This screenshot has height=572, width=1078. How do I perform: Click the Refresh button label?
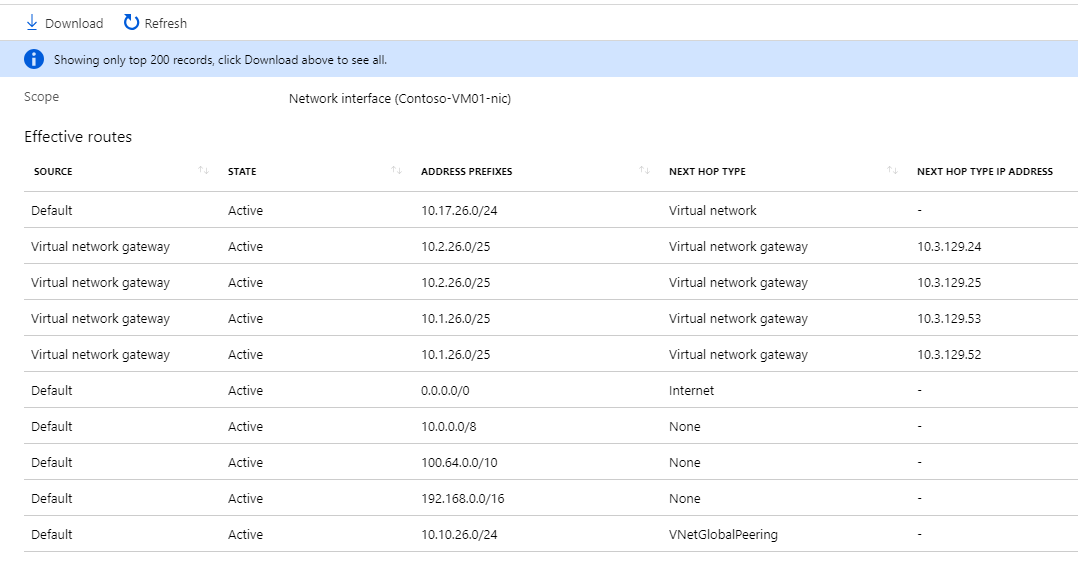pyautogui.click(x=165, y=23)
